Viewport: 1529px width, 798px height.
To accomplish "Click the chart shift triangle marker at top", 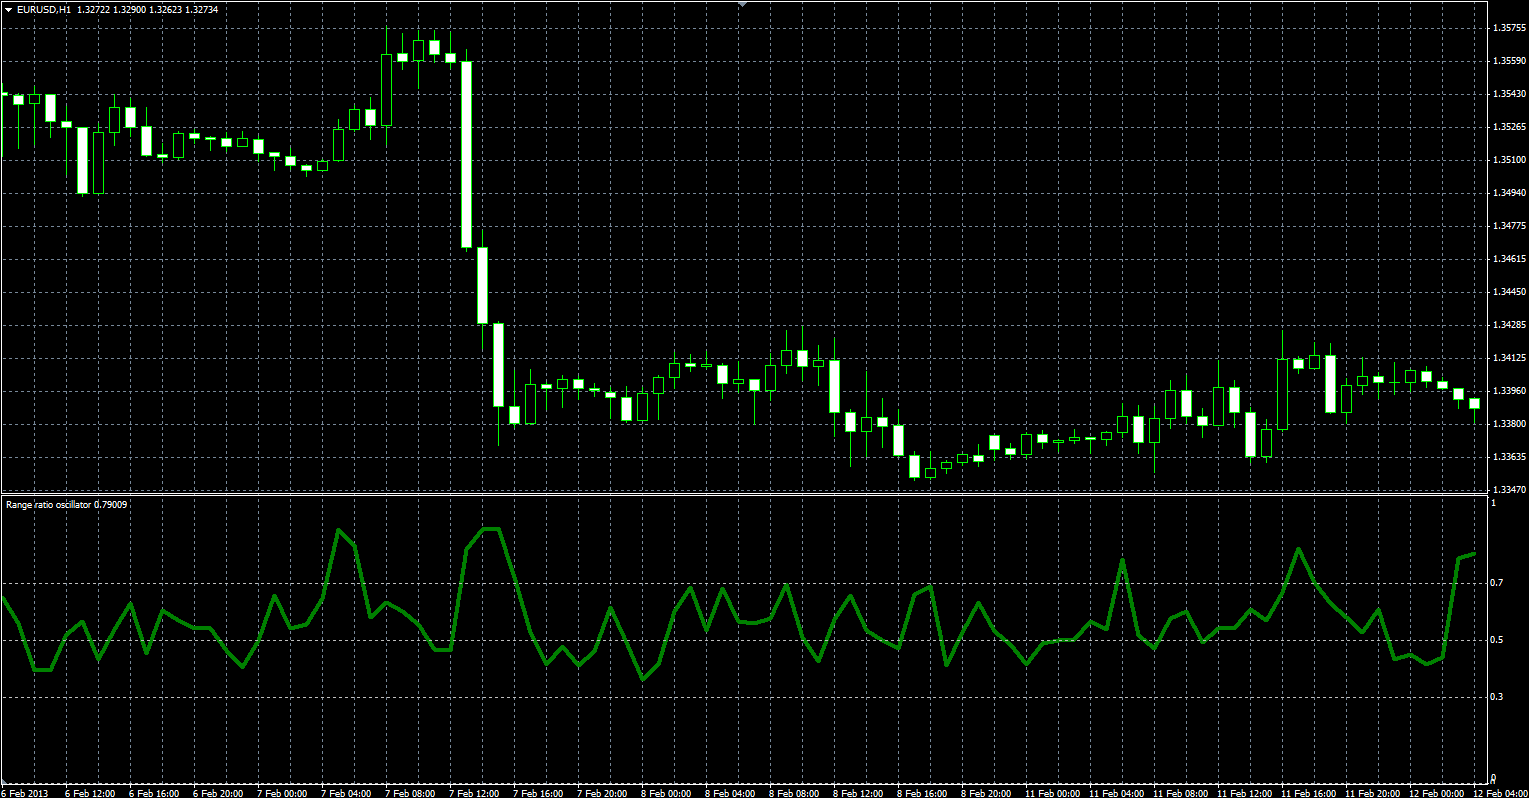I will [x=743, y=4].
